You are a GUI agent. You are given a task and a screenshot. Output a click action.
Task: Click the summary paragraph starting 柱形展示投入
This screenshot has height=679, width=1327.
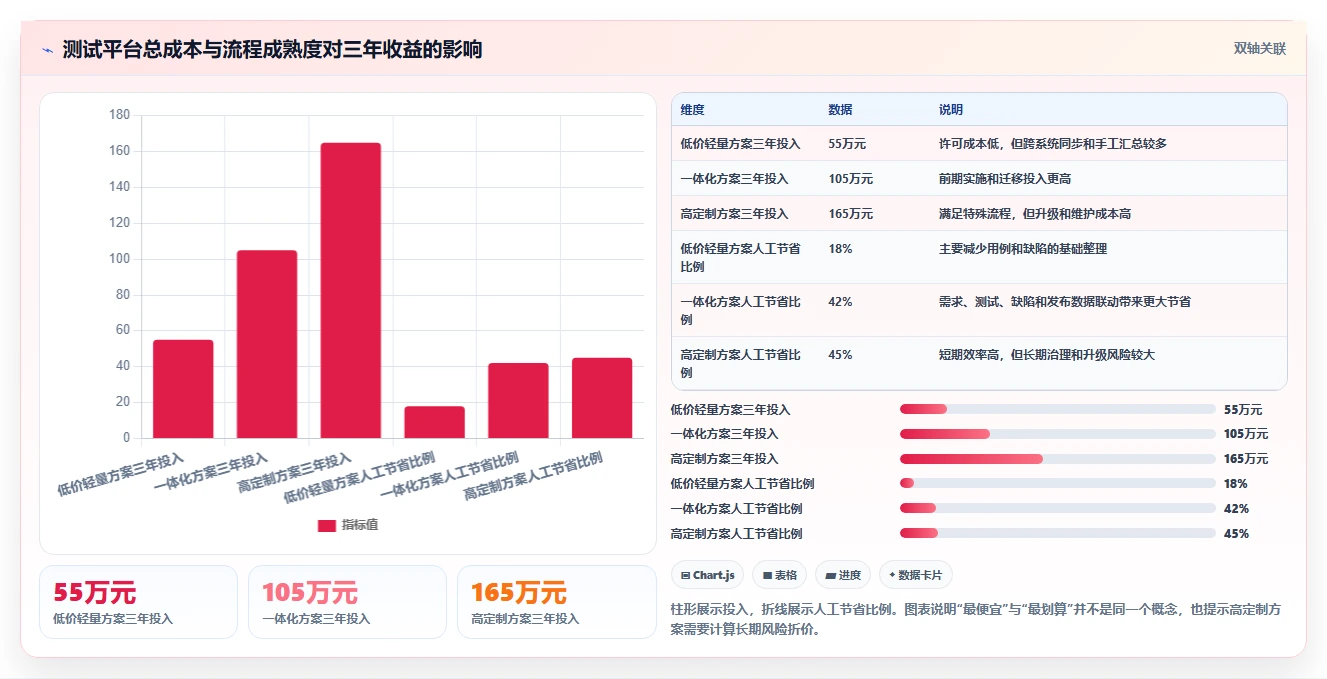pos(976,619)
